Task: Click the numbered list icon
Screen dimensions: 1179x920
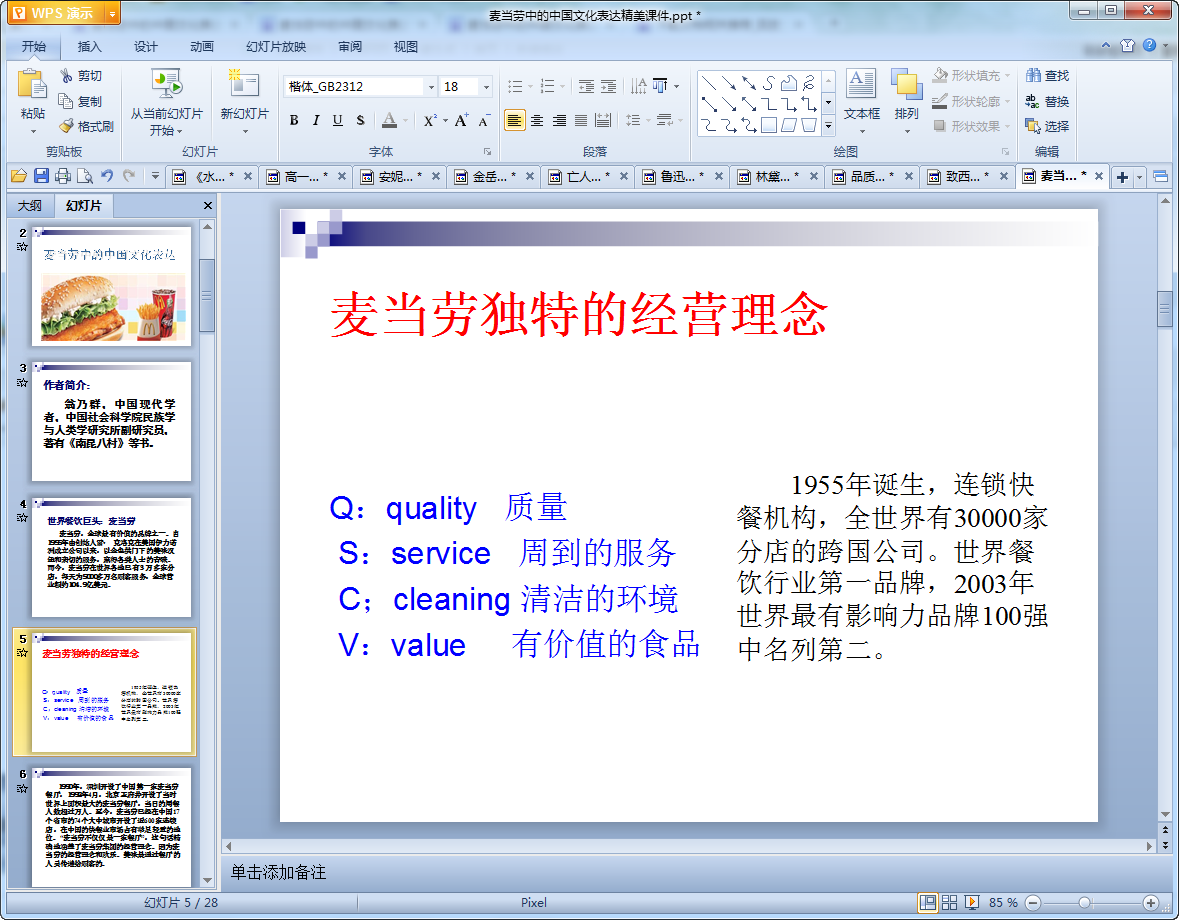Action: 548,86
